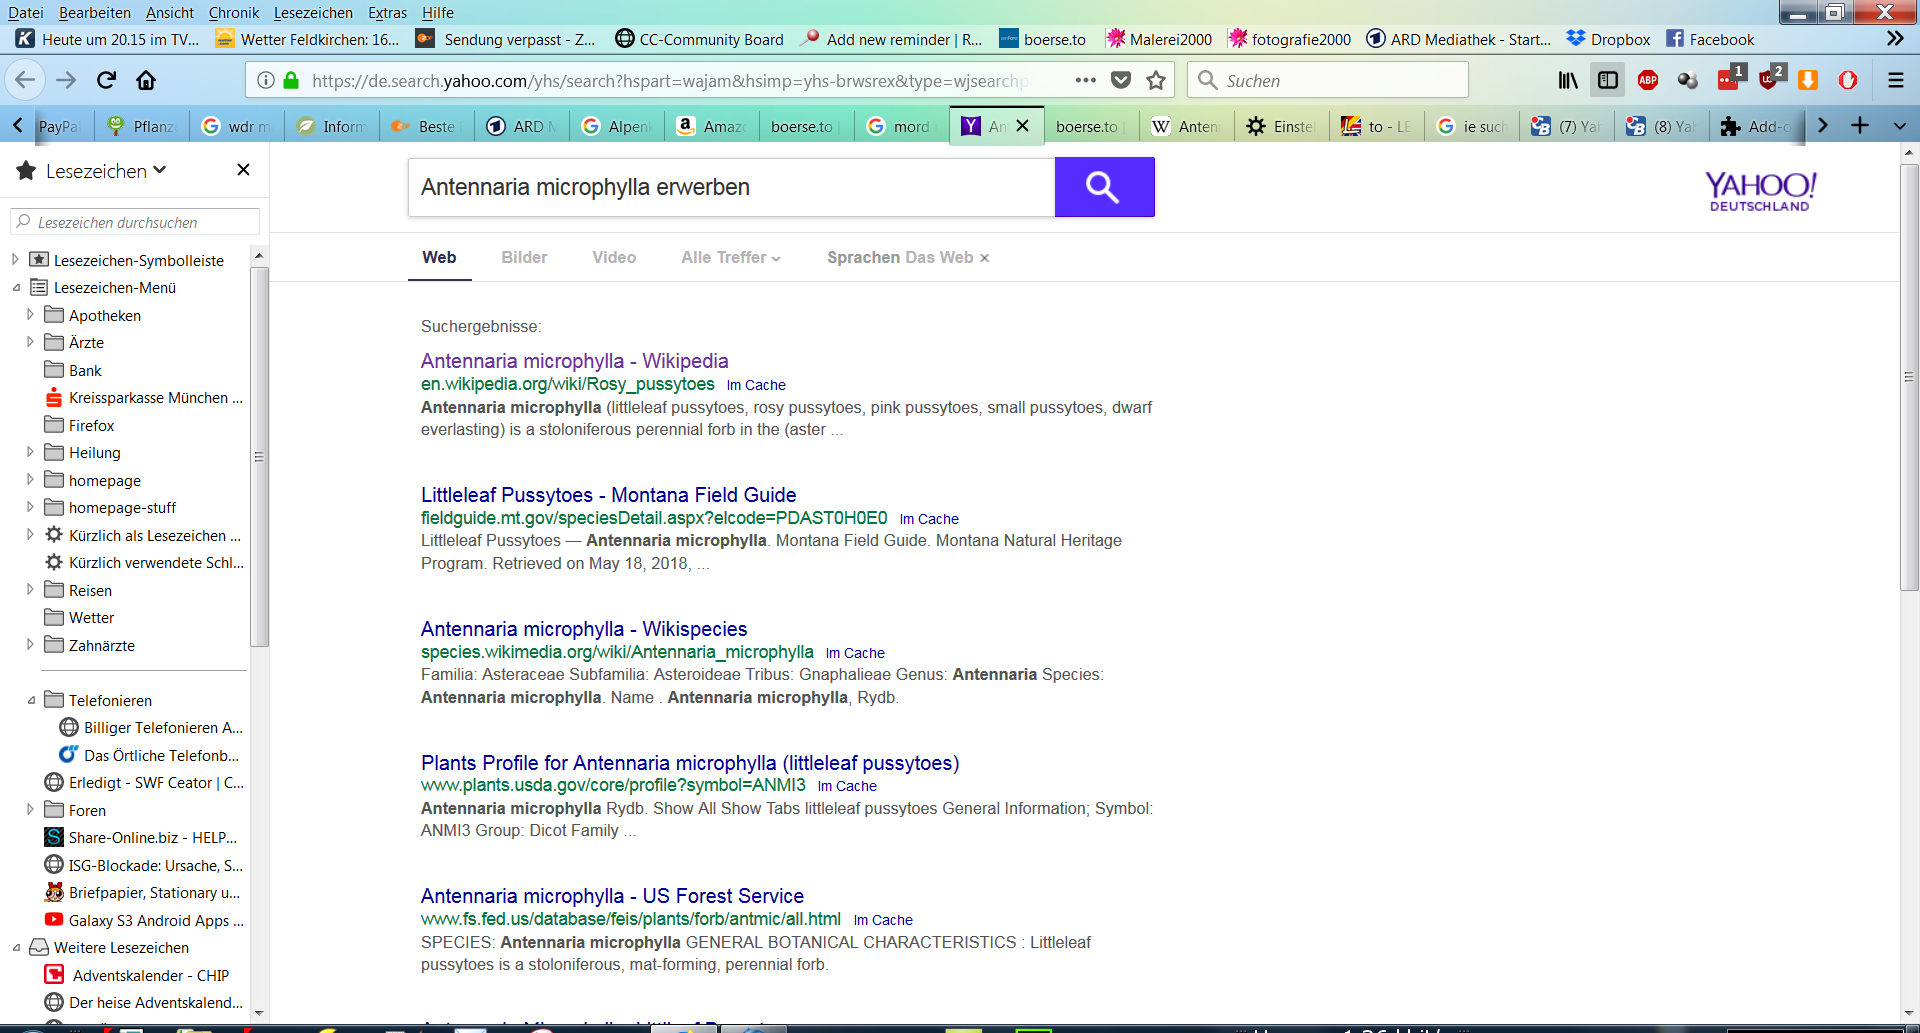This screenshot has width=1920, height=1033.
Task: Click the NoScript stop-hand icon
Action: pos(1849,80)
